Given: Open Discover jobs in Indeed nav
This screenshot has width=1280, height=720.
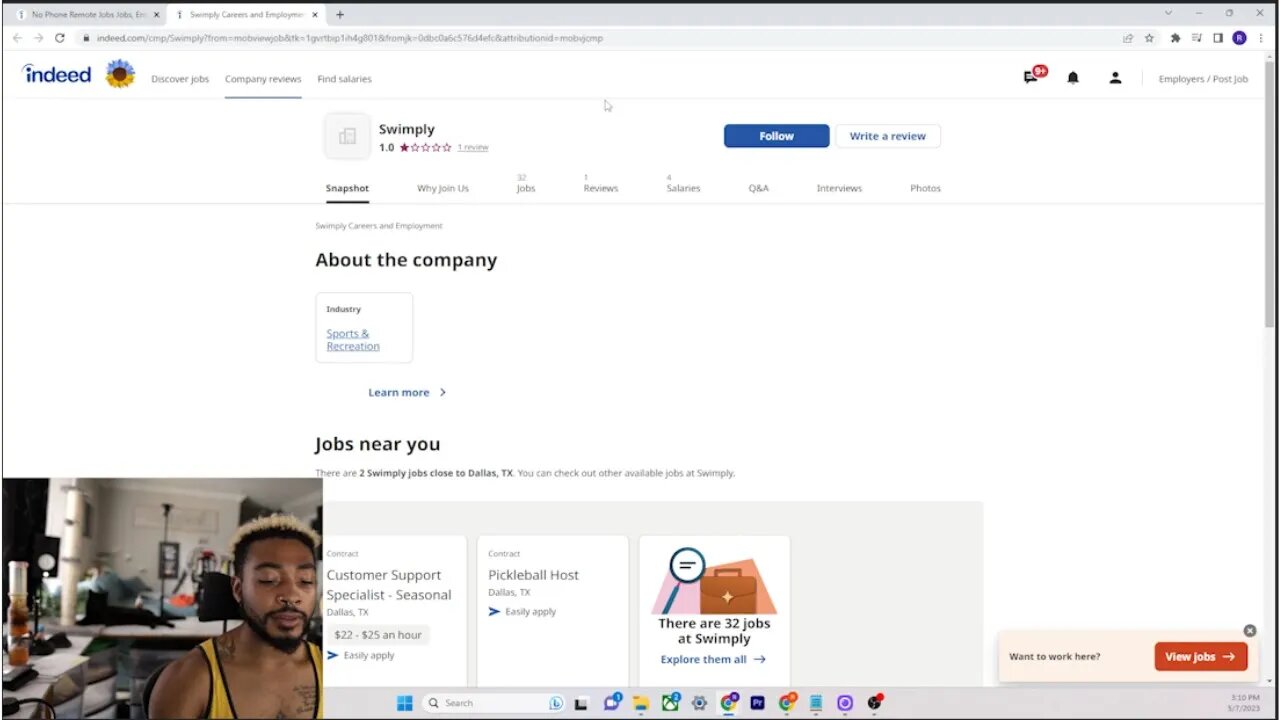Looking at the screenshot, I should tap(180, 79).
